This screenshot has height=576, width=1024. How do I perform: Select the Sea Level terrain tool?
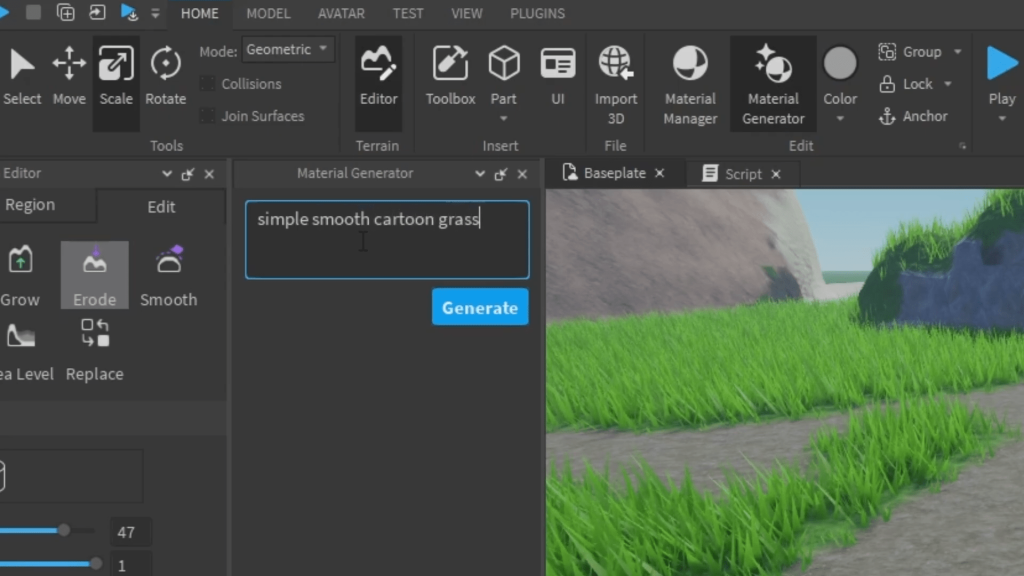[x=24, y=351]
